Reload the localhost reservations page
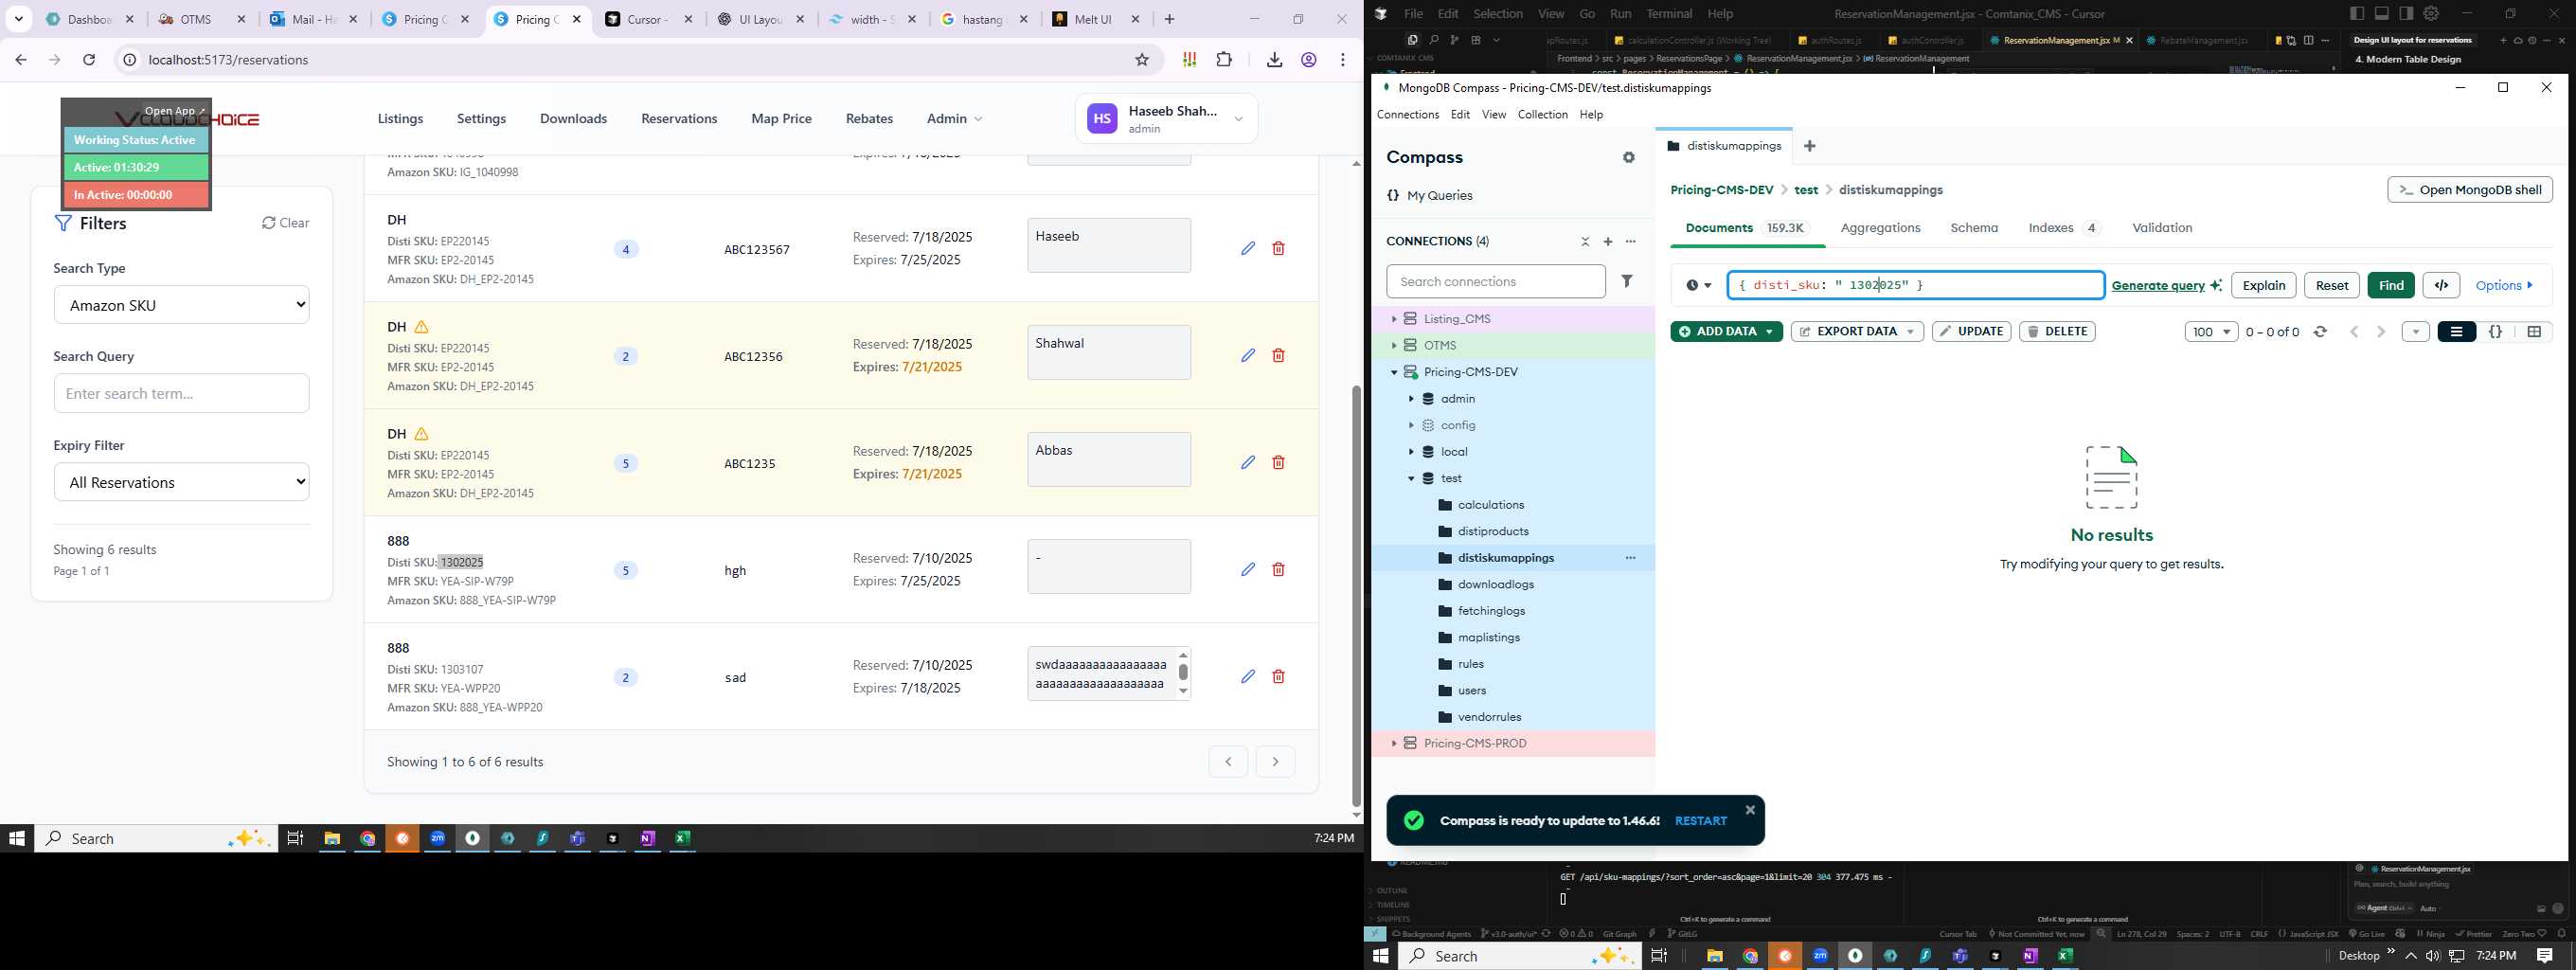Viewport: 2576px width, 970px height. [x=89, y=60]
